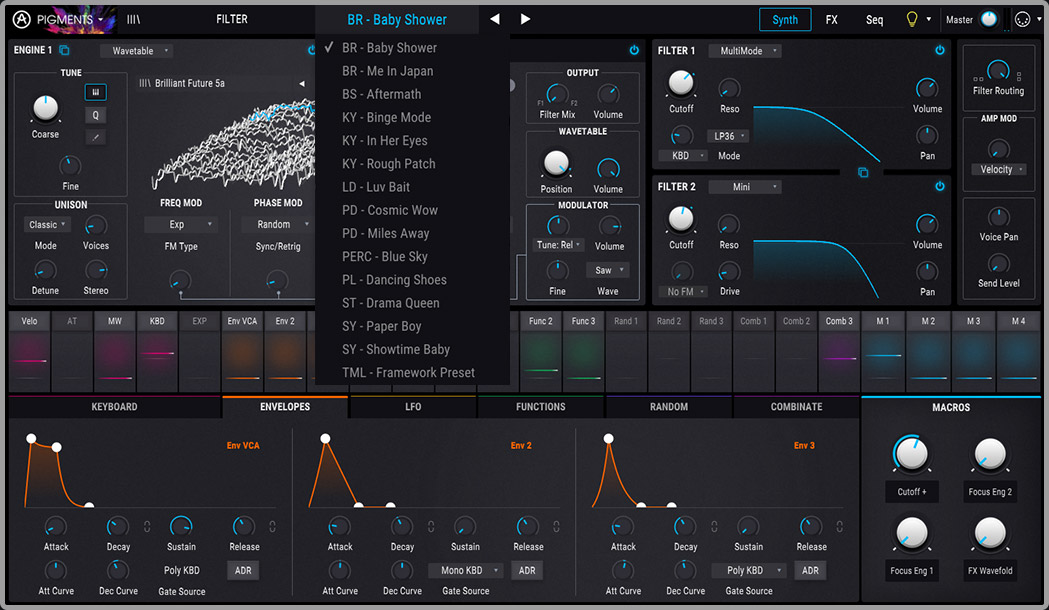Click the Cutoff + macro knob

911,454
